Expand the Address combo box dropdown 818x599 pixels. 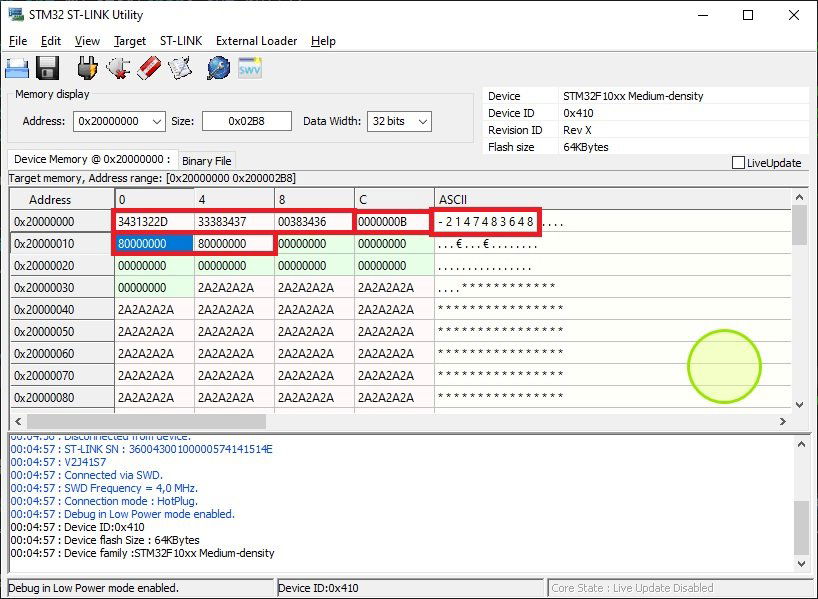coord(157,122)
